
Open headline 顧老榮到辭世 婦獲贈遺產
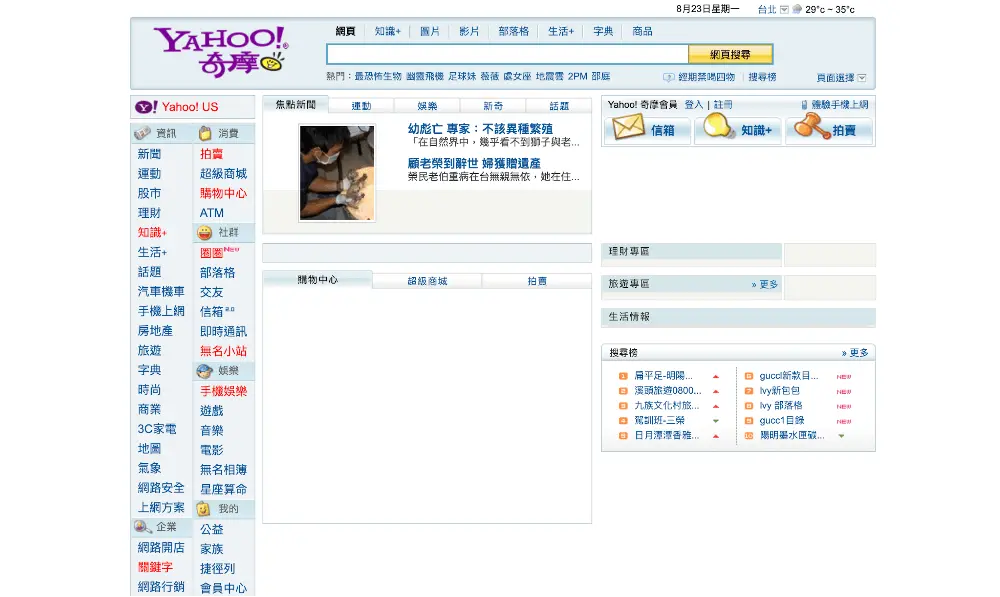click(x=474, y=163)
